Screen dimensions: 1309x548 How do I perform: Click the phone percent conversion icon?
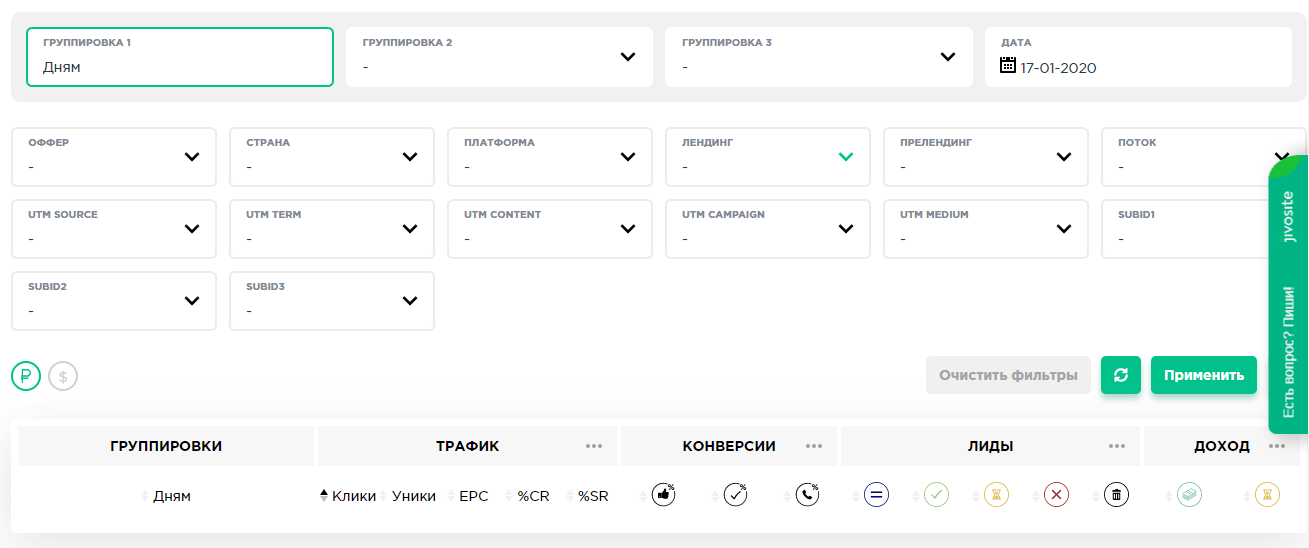(x=807, y=495)
